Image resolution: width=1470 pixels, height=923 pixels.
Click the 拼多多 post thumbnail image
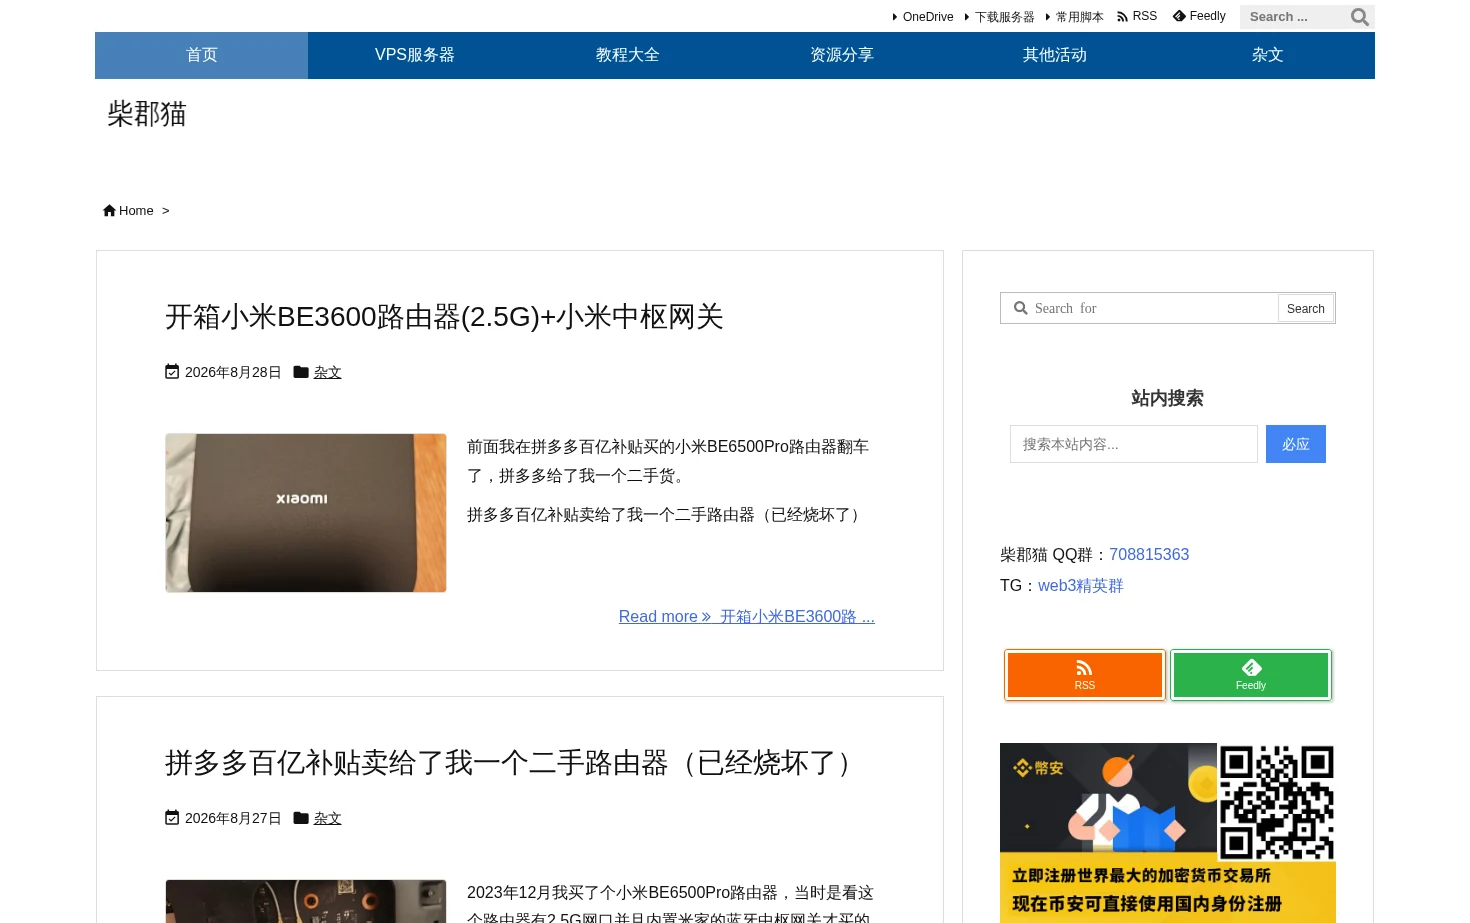[306, 901]
